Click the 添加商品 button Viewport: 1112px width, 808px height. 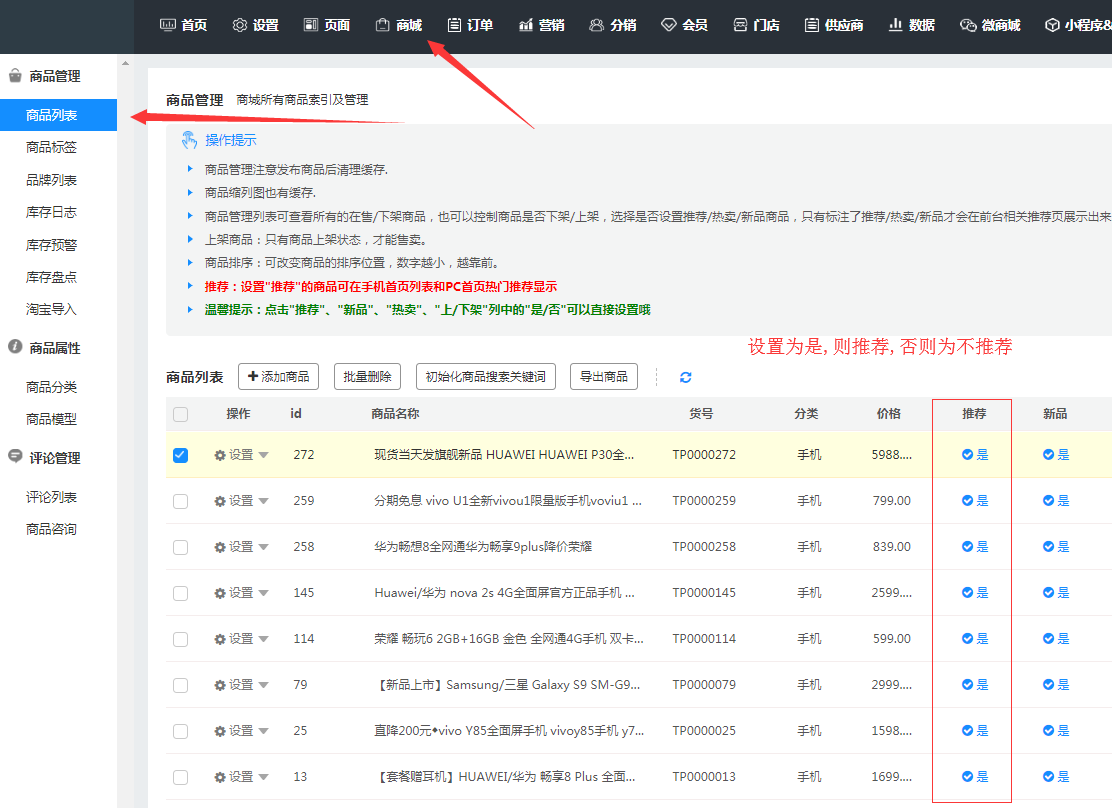point(278,377)
